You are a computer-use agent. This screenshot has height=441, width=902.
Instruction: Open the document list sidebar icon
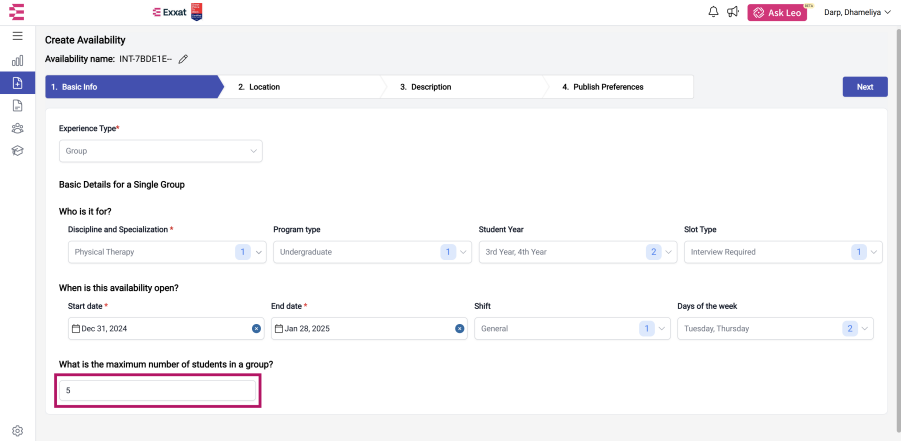tap(17, 105)
